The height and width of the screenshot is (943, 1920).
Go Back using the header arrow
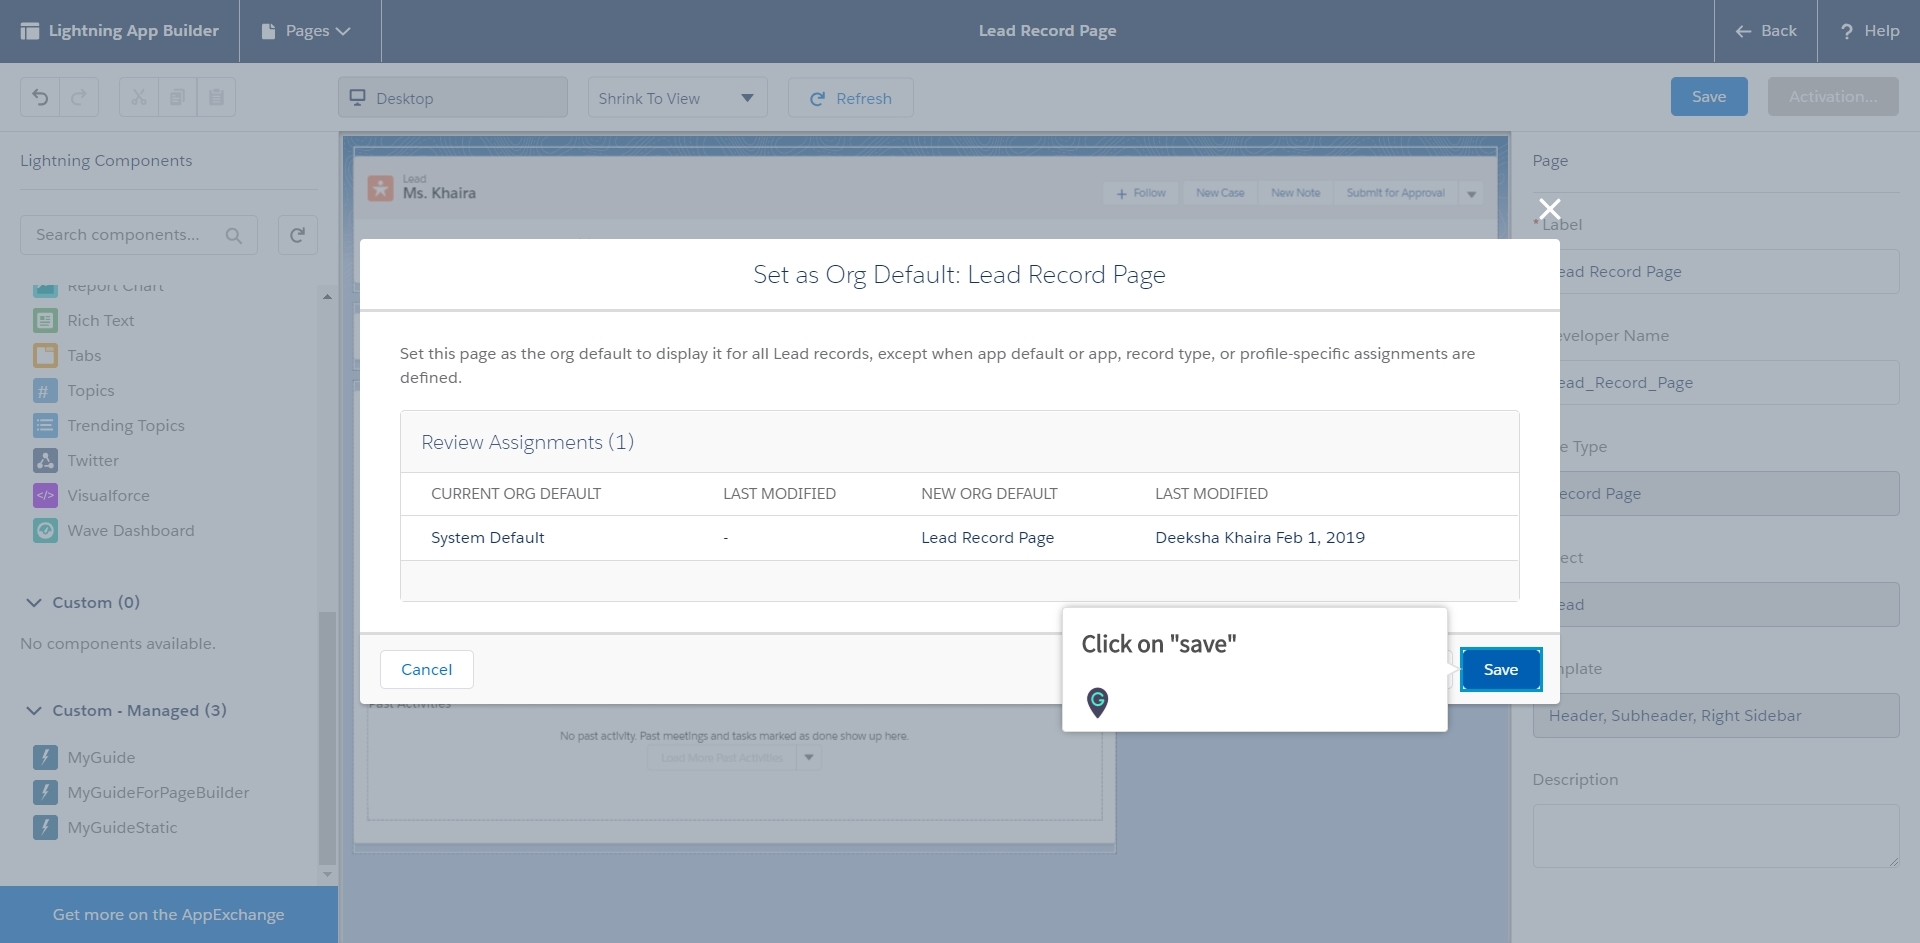coord(1765,31)
